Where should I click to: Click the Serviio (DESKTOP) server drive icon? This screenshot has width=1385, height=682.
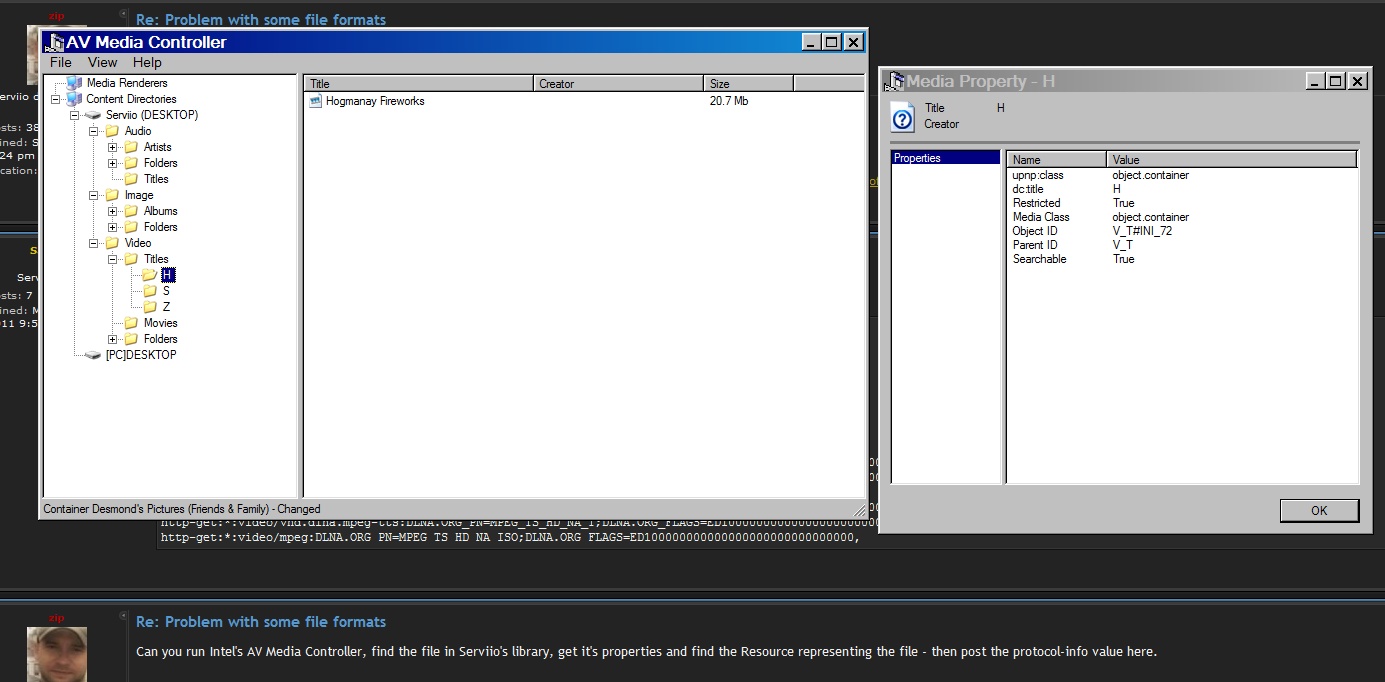pyautogui.click(x=93, y=115)
